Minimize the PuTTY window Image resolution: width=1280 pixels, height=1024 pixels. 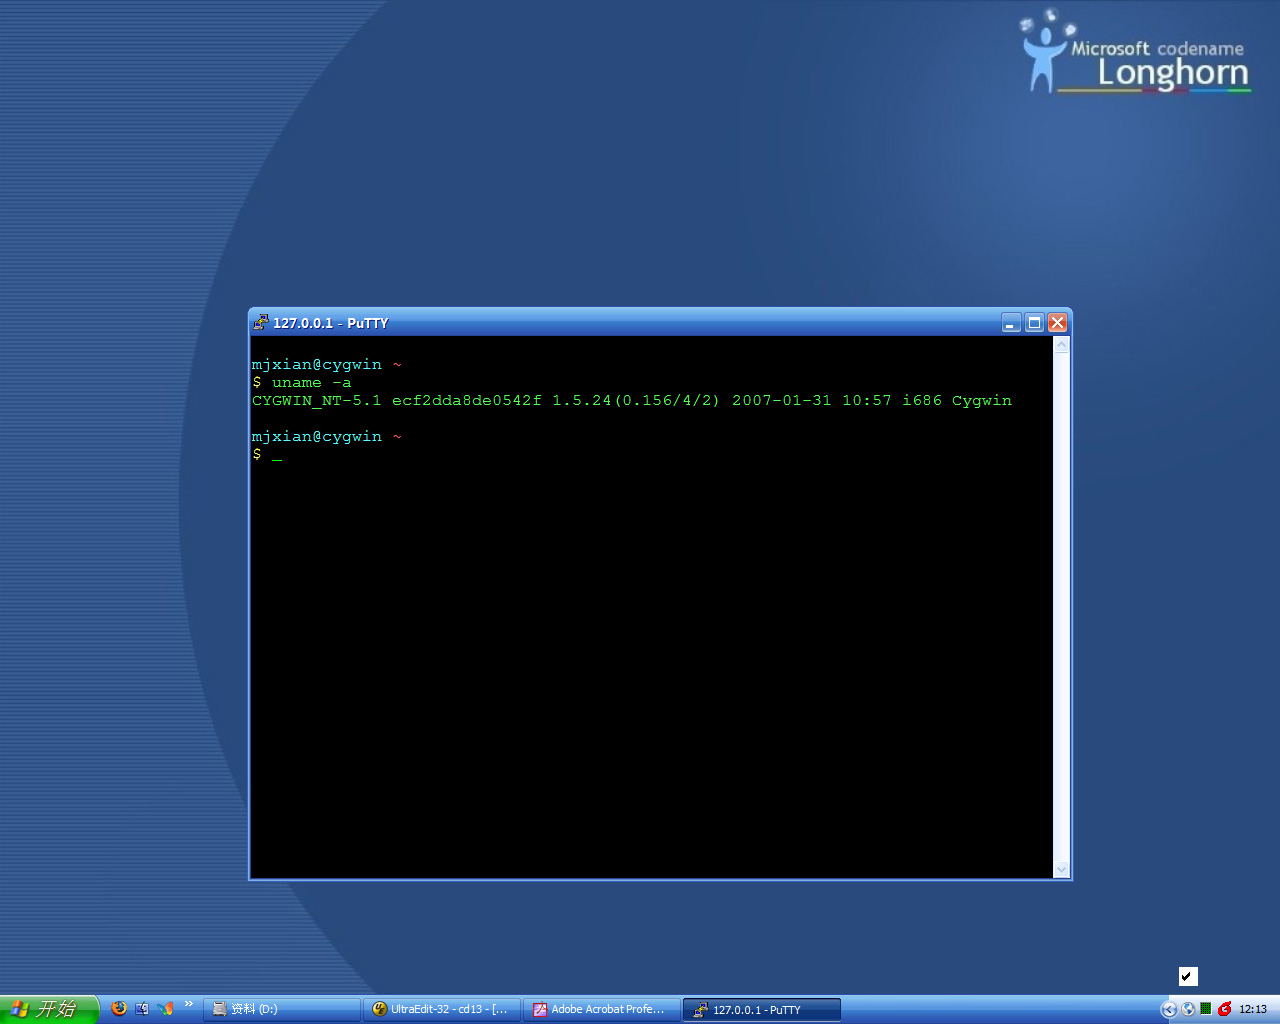[1011, 322]
